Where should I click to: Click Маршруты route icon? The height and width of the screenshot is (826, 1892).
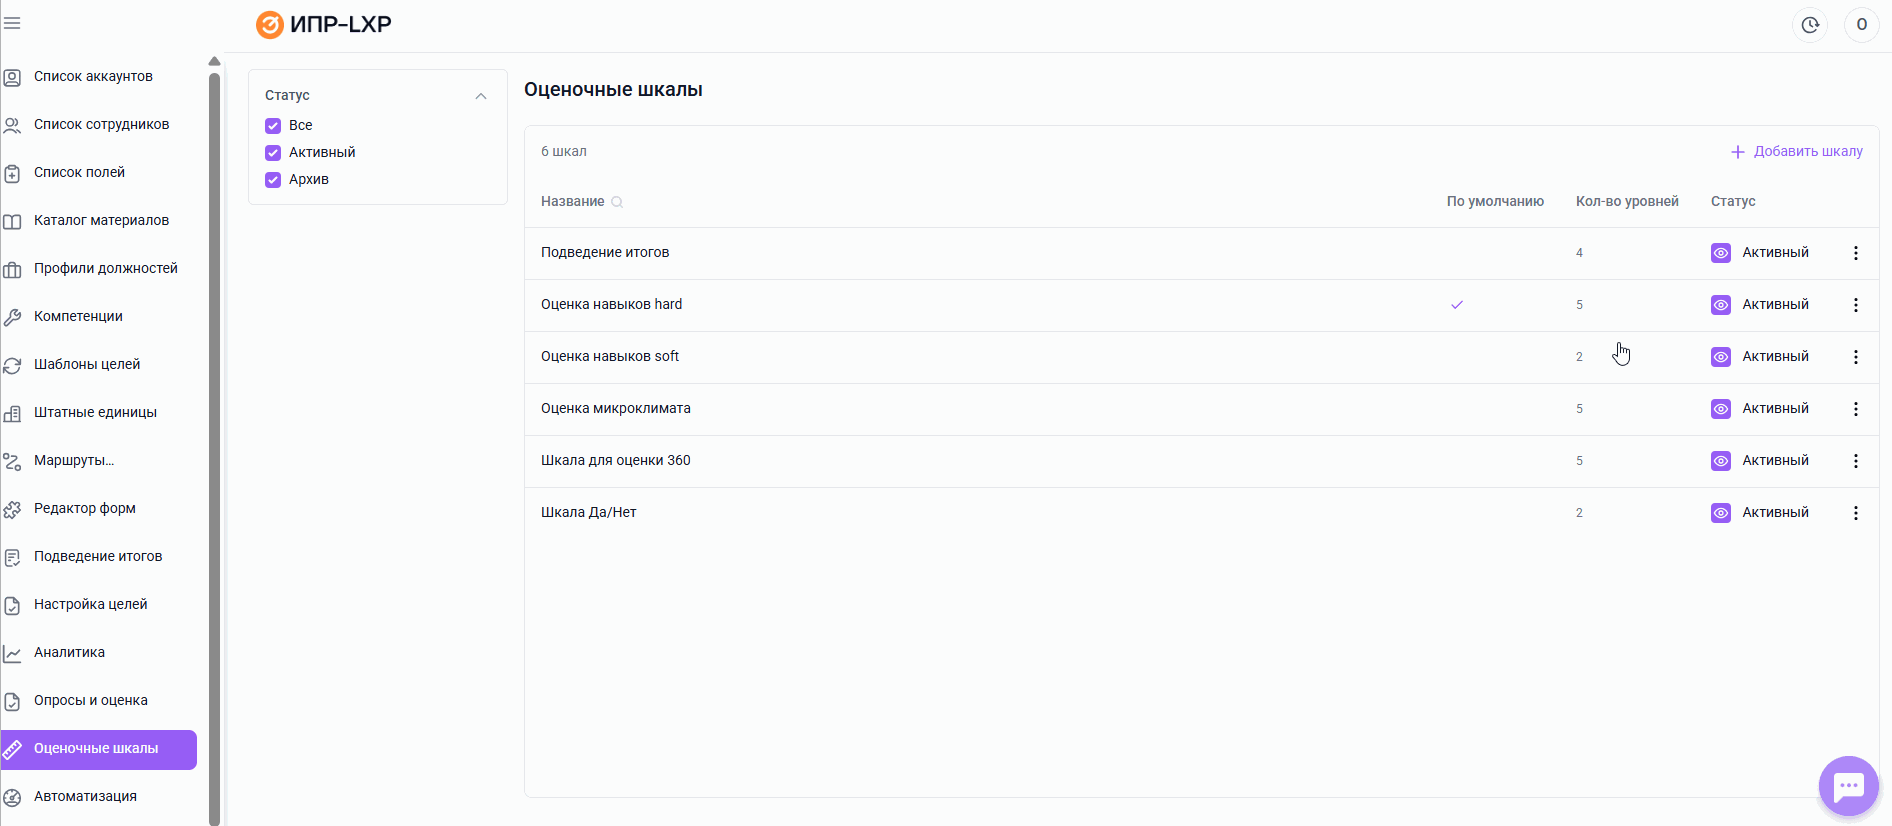click(x=12, y=461)
